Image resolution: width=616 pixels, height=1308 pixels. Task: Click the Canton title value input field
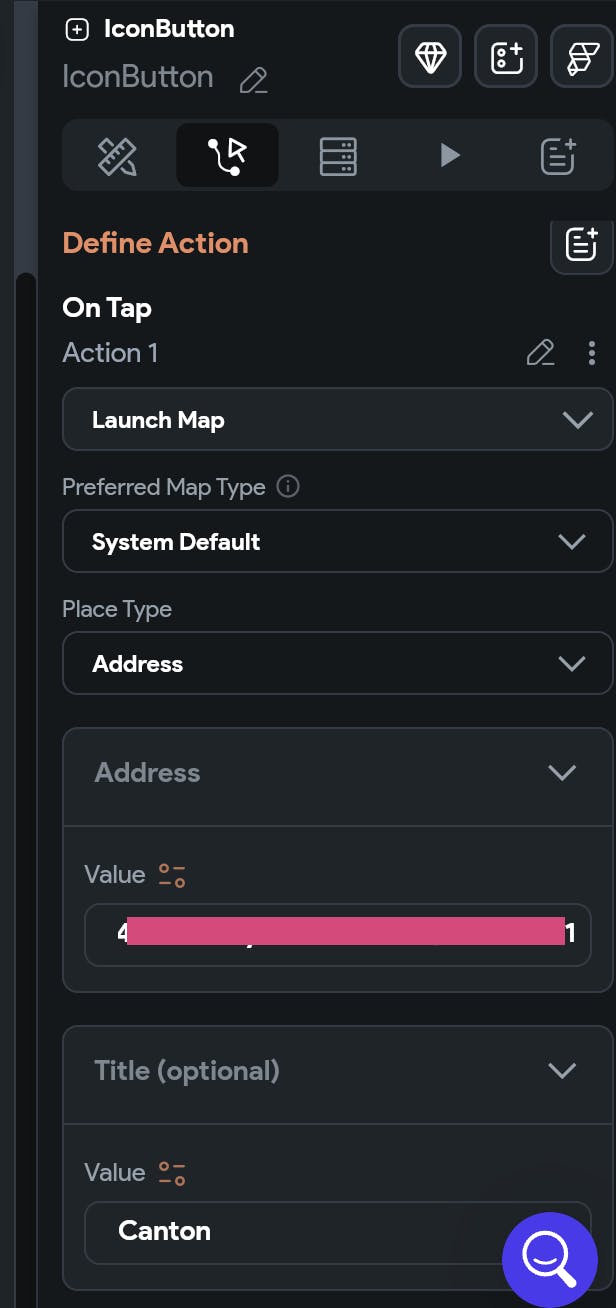tap(300, 1231)
